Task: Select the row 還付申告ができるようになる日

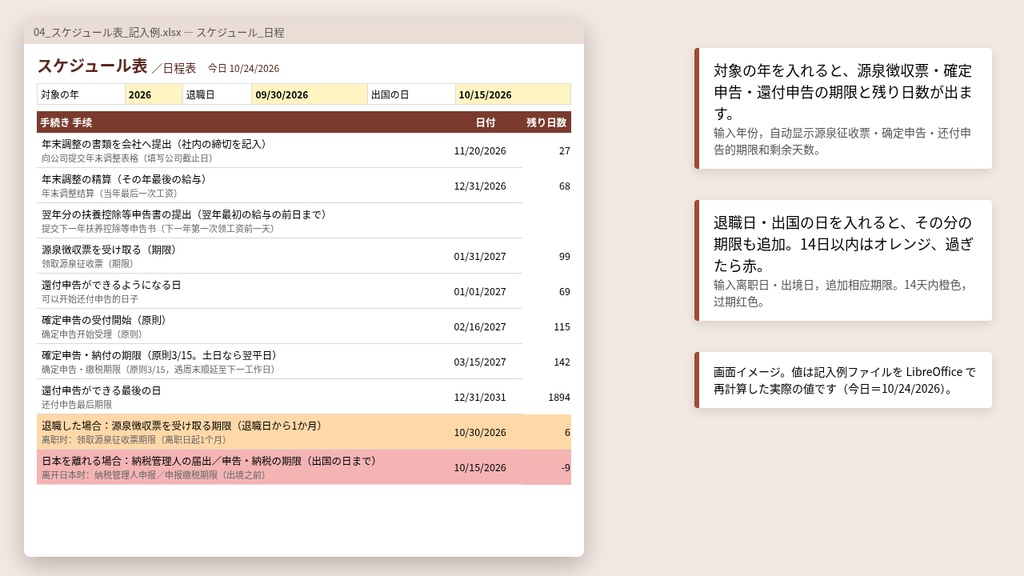Action: point(304,291)
